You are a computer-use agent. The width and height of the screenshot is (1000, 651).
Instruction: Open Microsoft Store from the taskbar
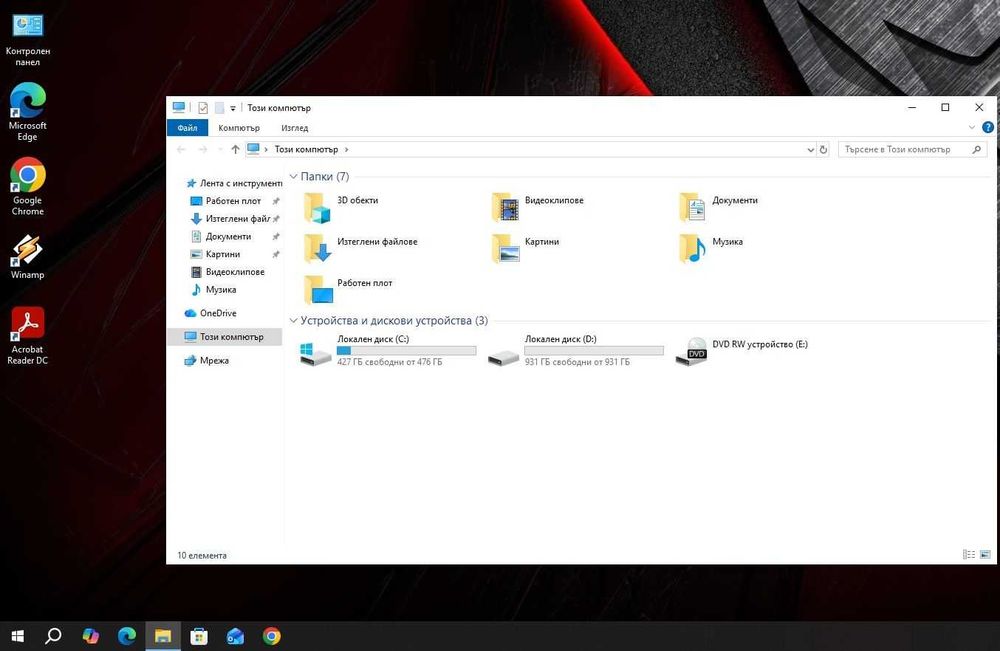(x=199, y=636)
